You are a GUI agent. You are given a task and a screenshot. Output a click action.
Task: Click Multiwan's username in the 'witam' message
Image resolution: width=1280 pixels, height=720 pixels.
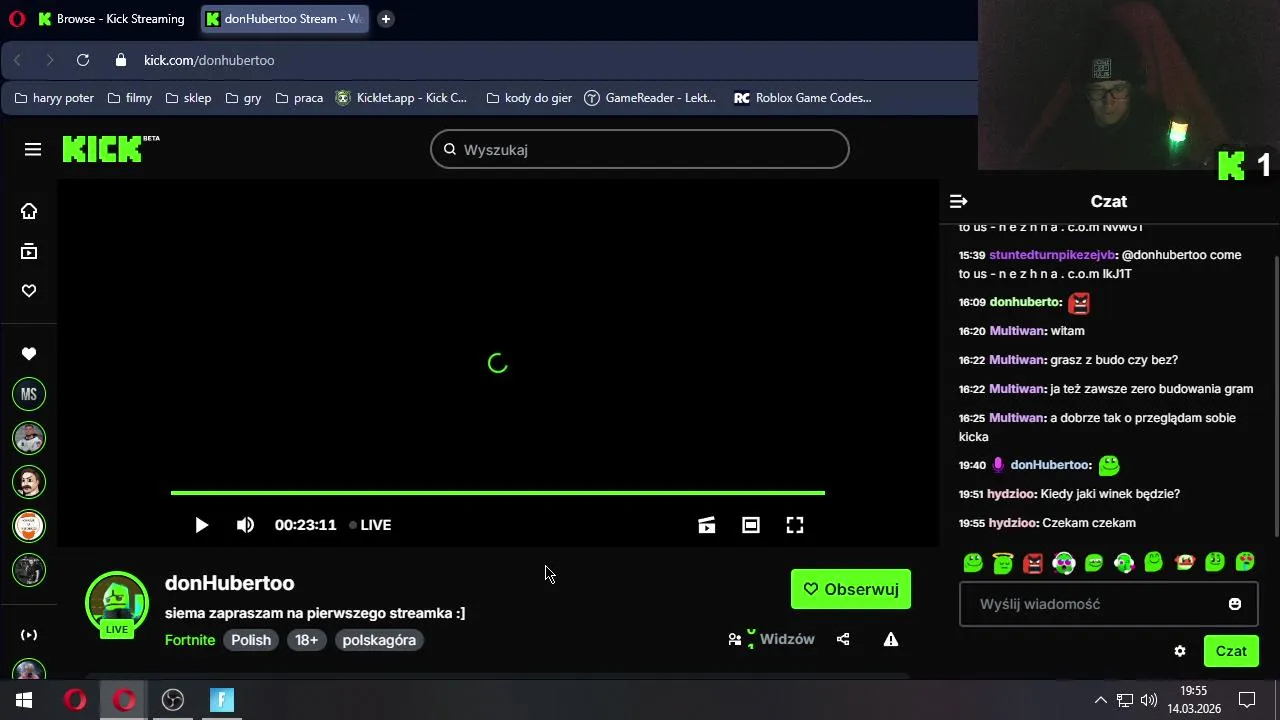pos(1017,331)
